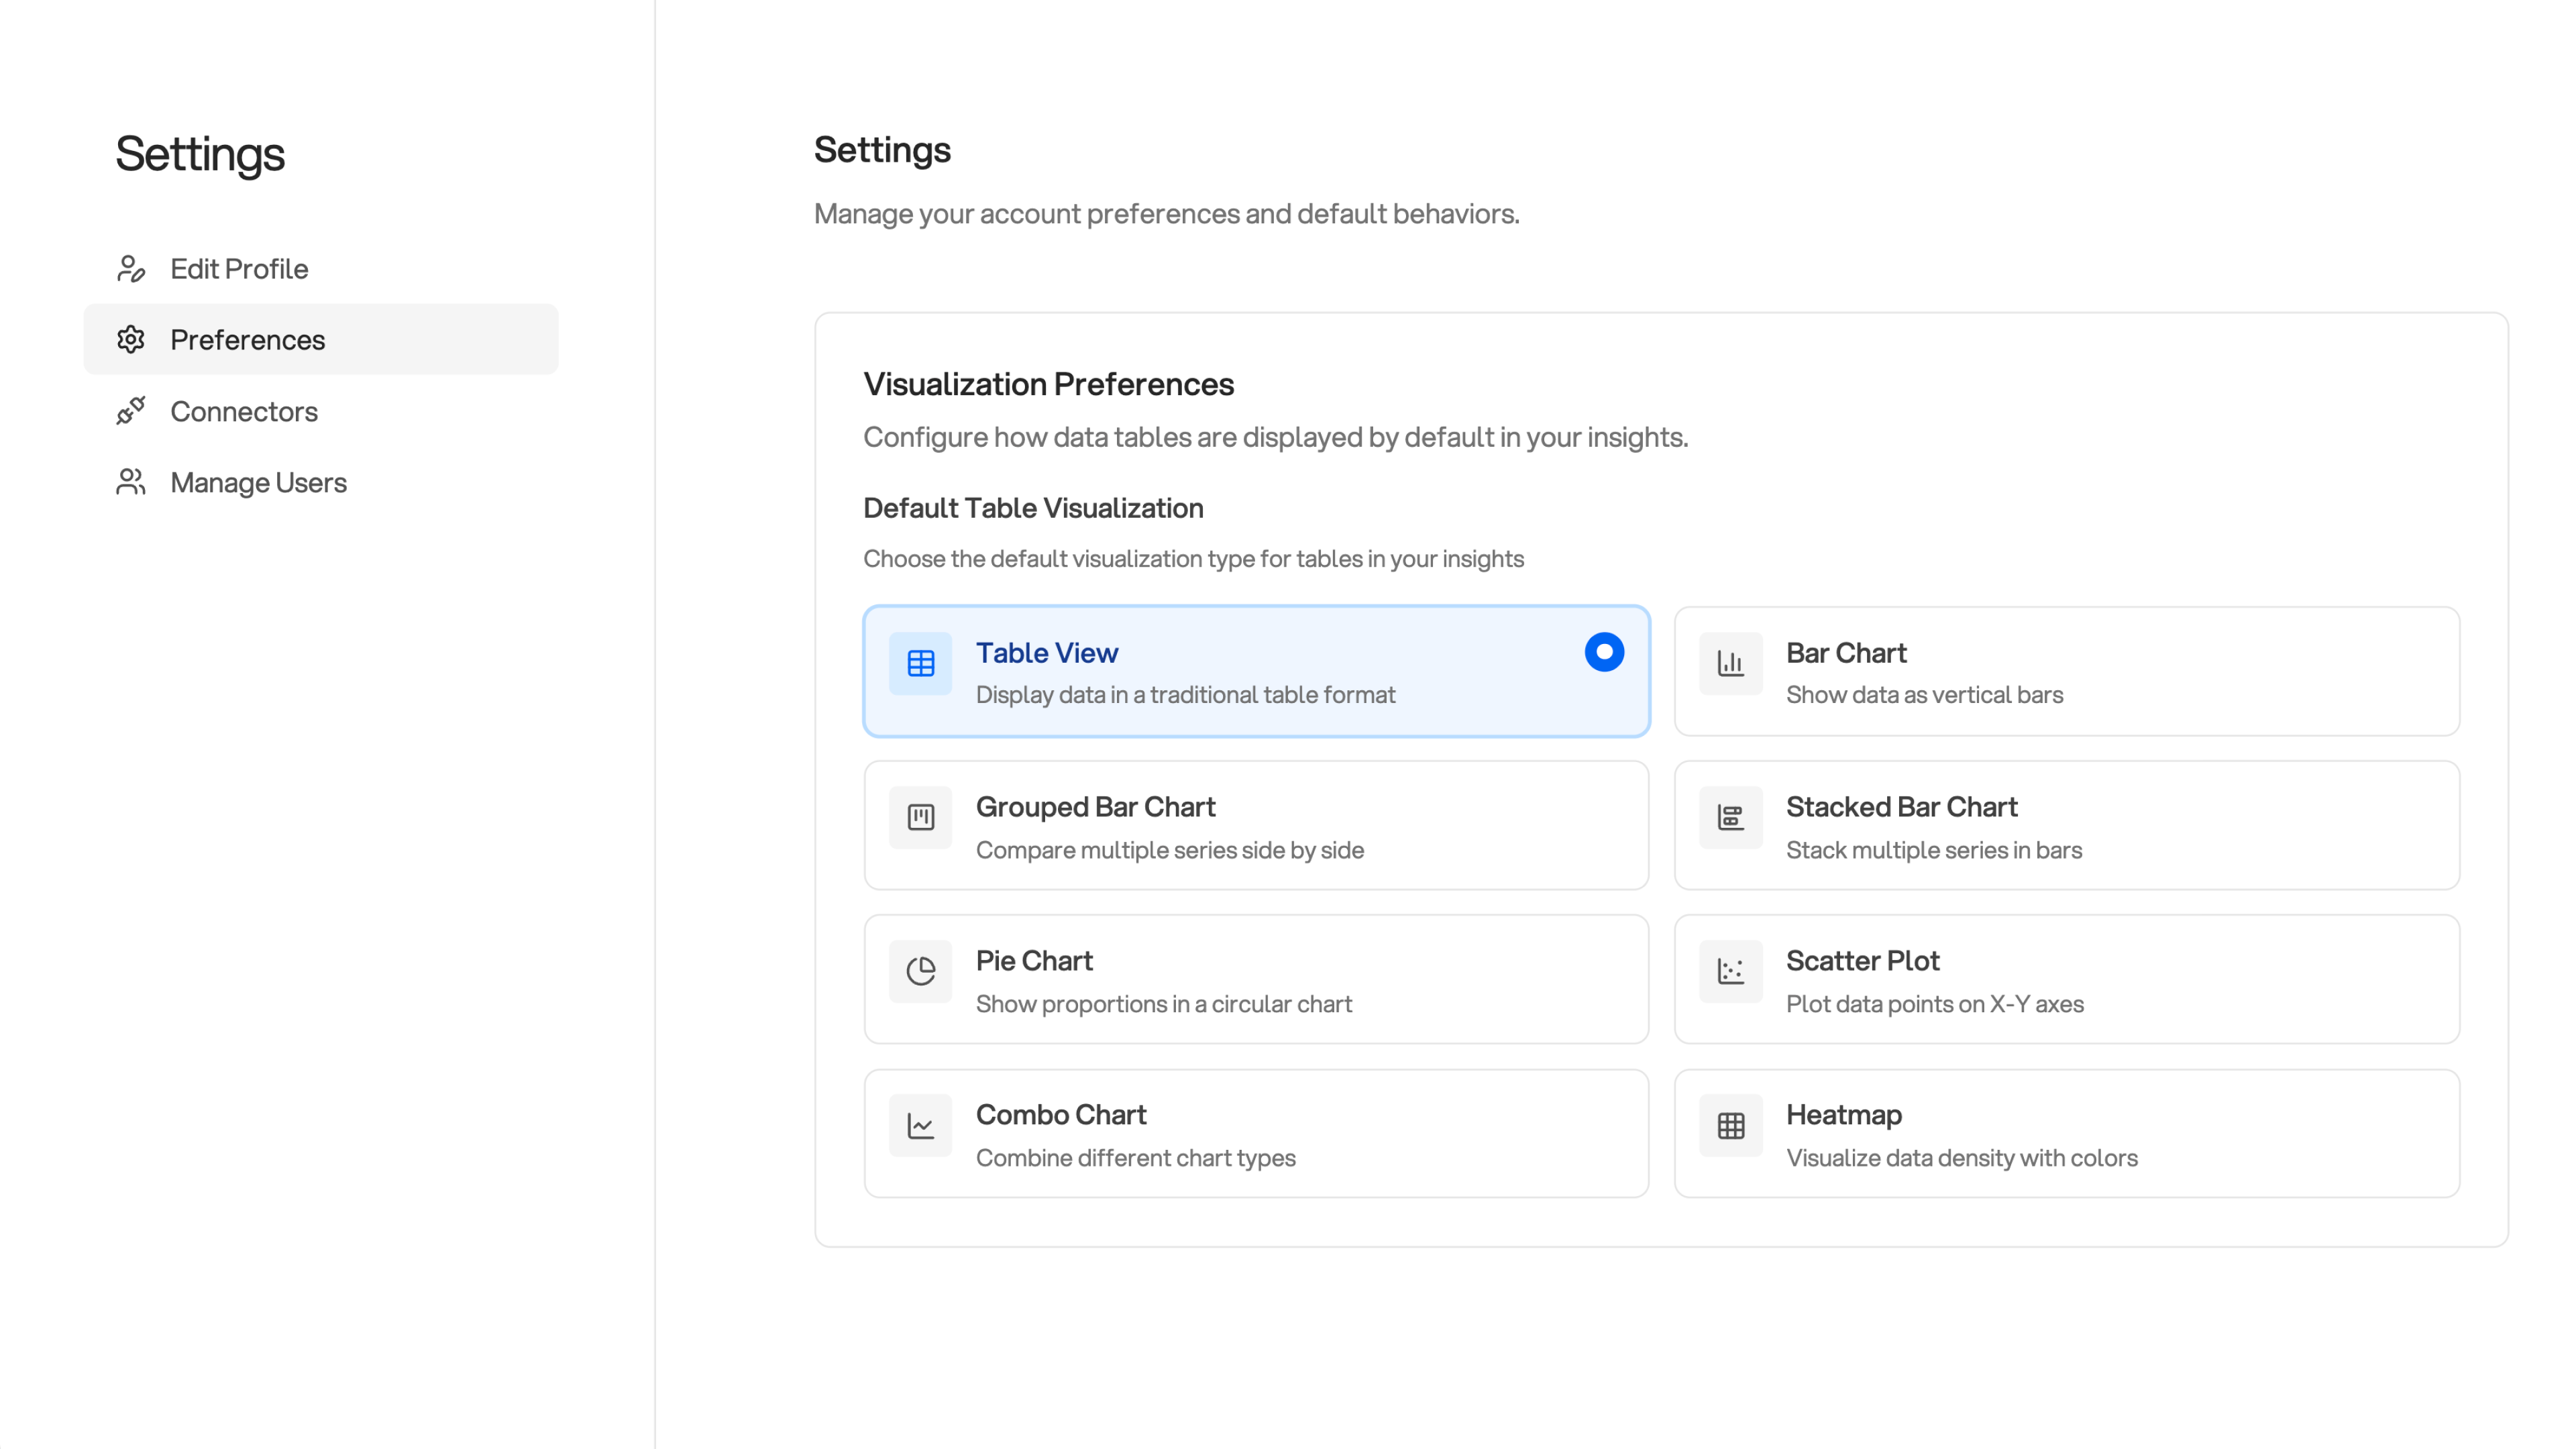The width and height of the screenshot is (2576, 1449).
Task: Select Bar Chart as default visualization
Action: tap(2066, 671)
